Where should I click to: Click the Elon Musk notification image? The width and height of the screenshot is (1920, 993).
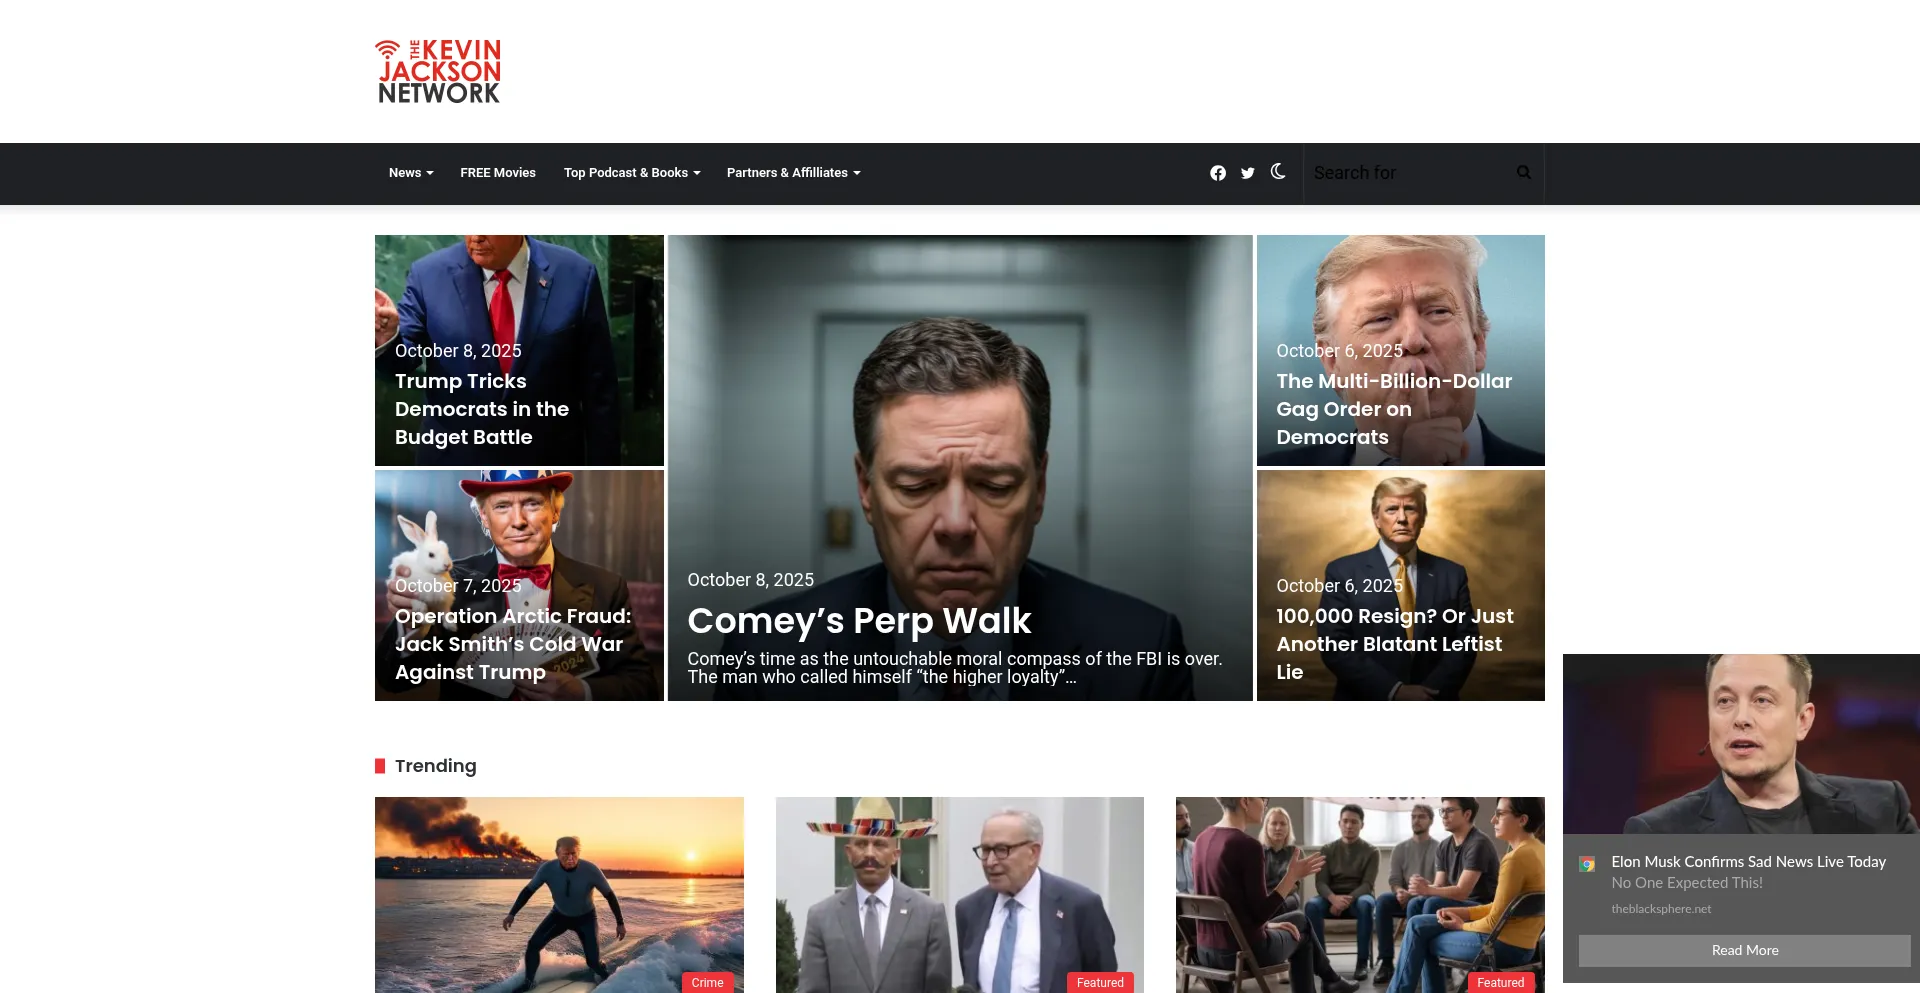(x=1740, y=744)
